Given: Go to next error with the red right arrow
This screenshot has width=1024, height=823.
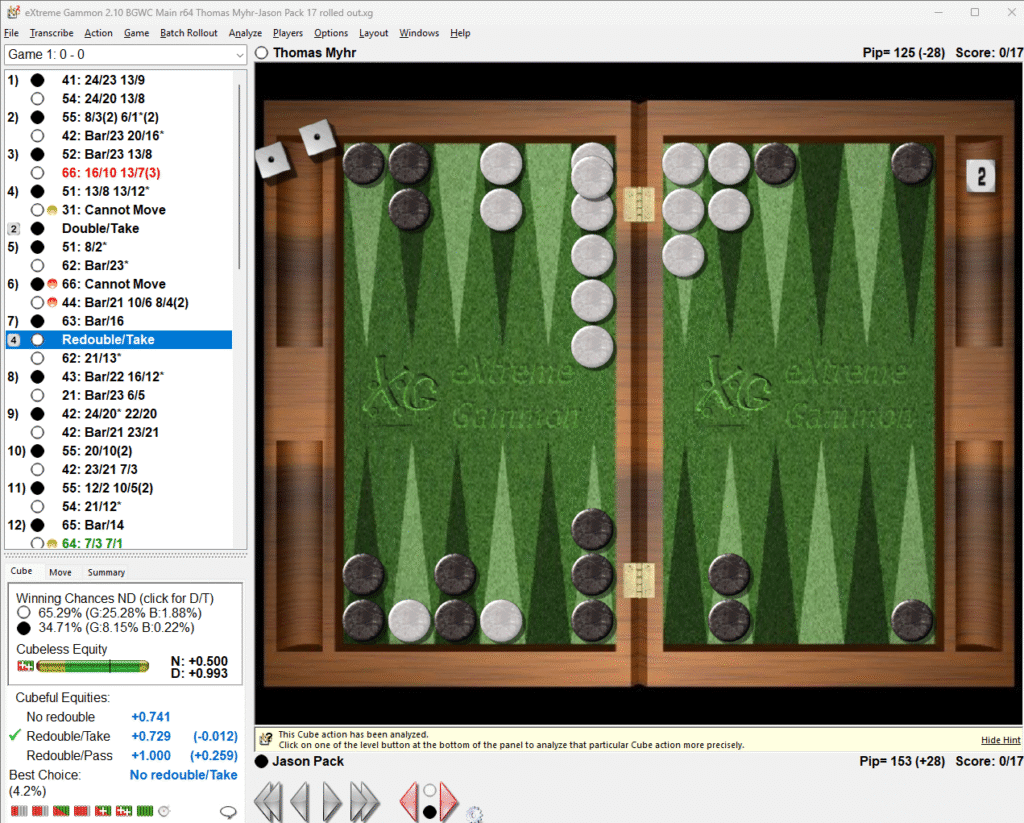Looking at the screenshot, I should point(449,801).
